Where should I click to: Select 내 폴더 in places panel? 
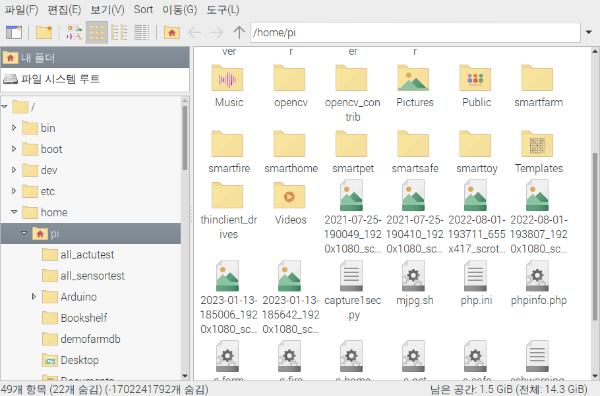coord(95,58)
